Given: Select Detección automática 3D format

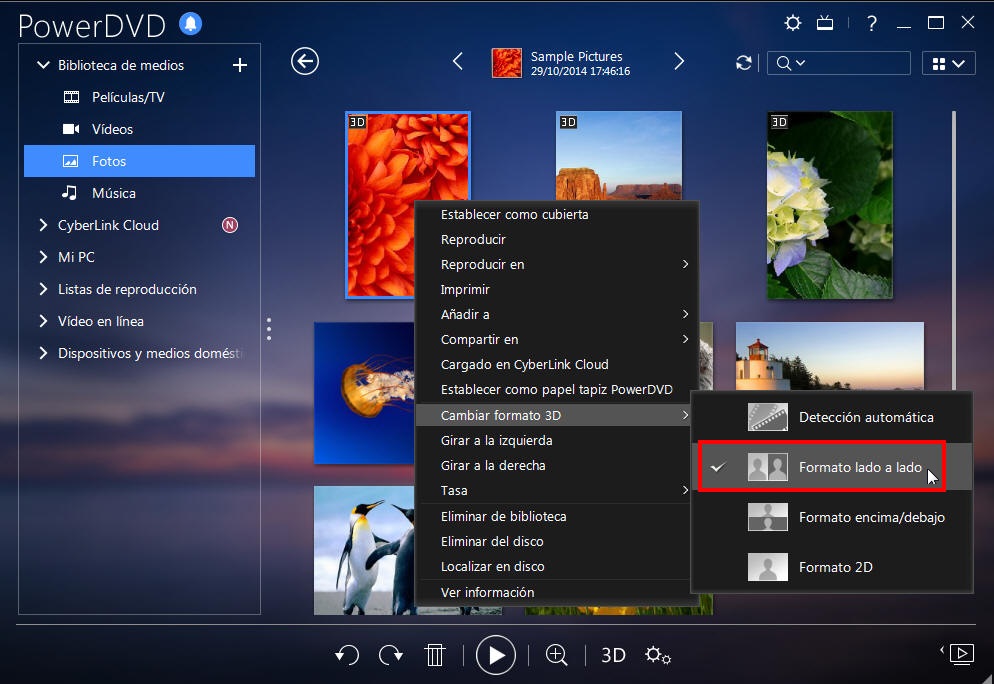Looking at the screenshot, I should [832, 417].
